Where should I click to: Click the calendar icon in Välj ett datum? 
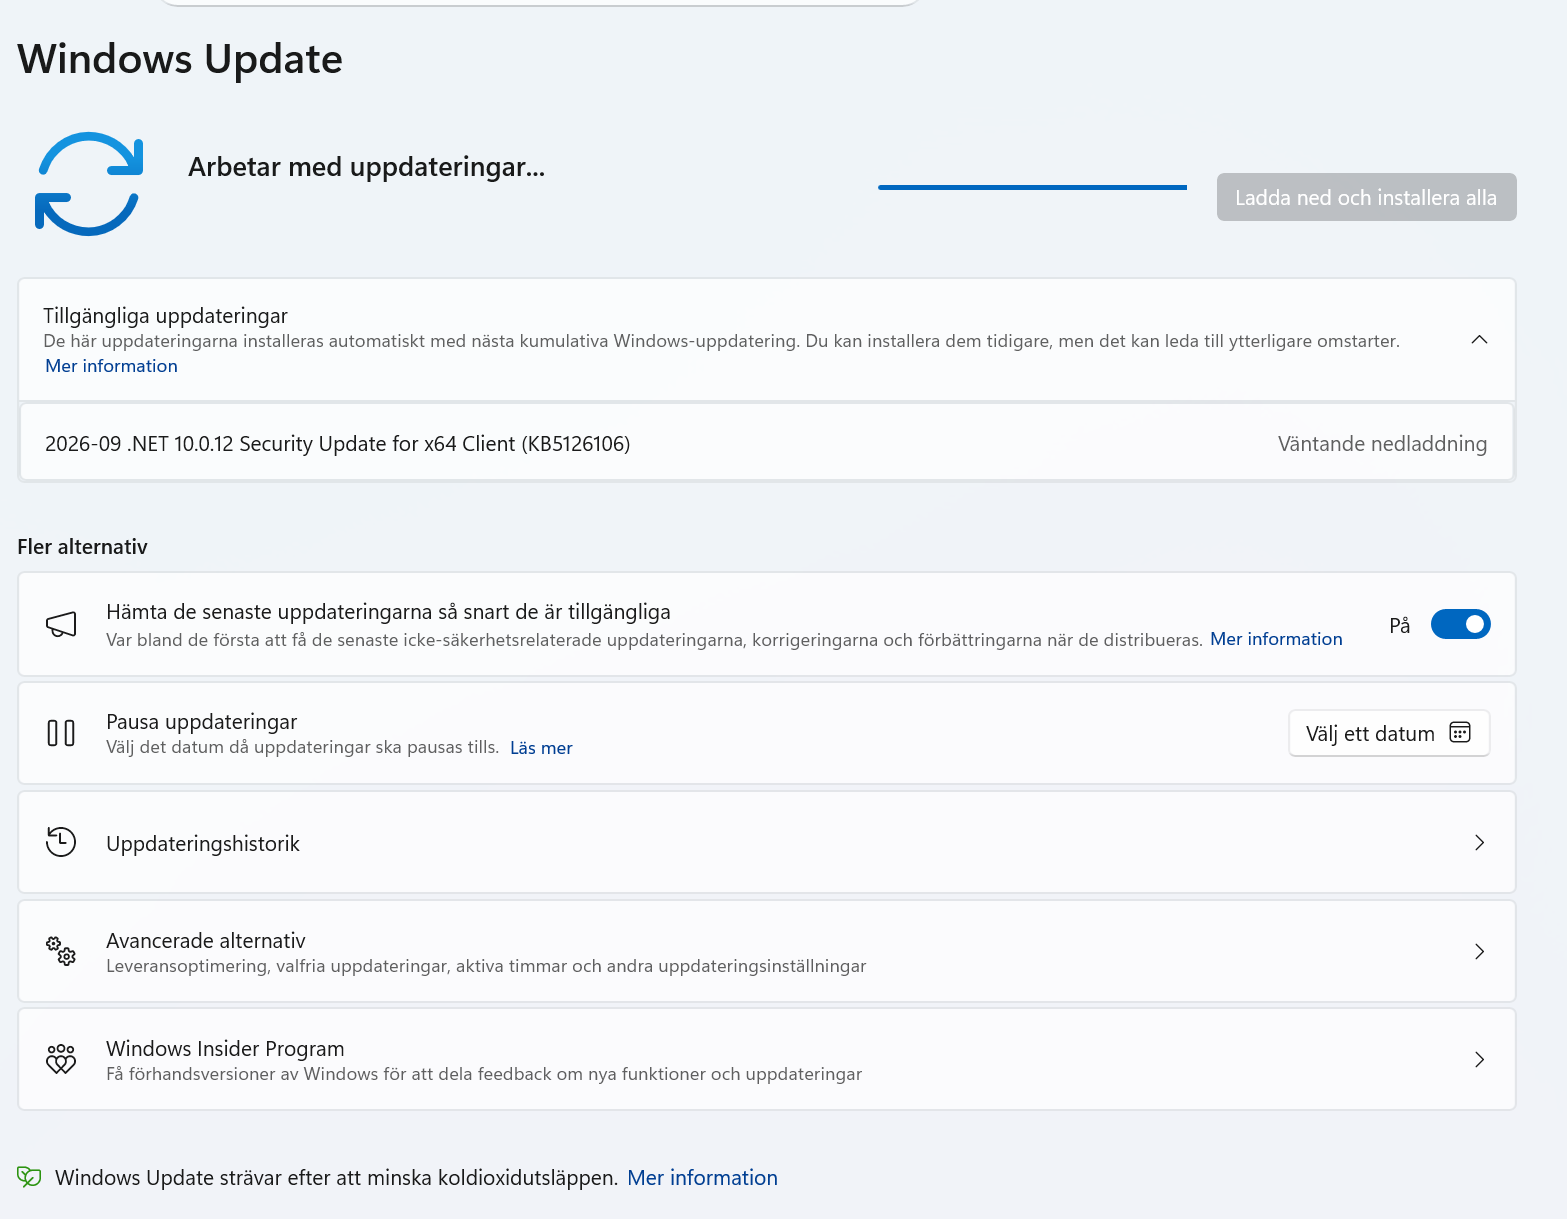[x=1460, y=733]
